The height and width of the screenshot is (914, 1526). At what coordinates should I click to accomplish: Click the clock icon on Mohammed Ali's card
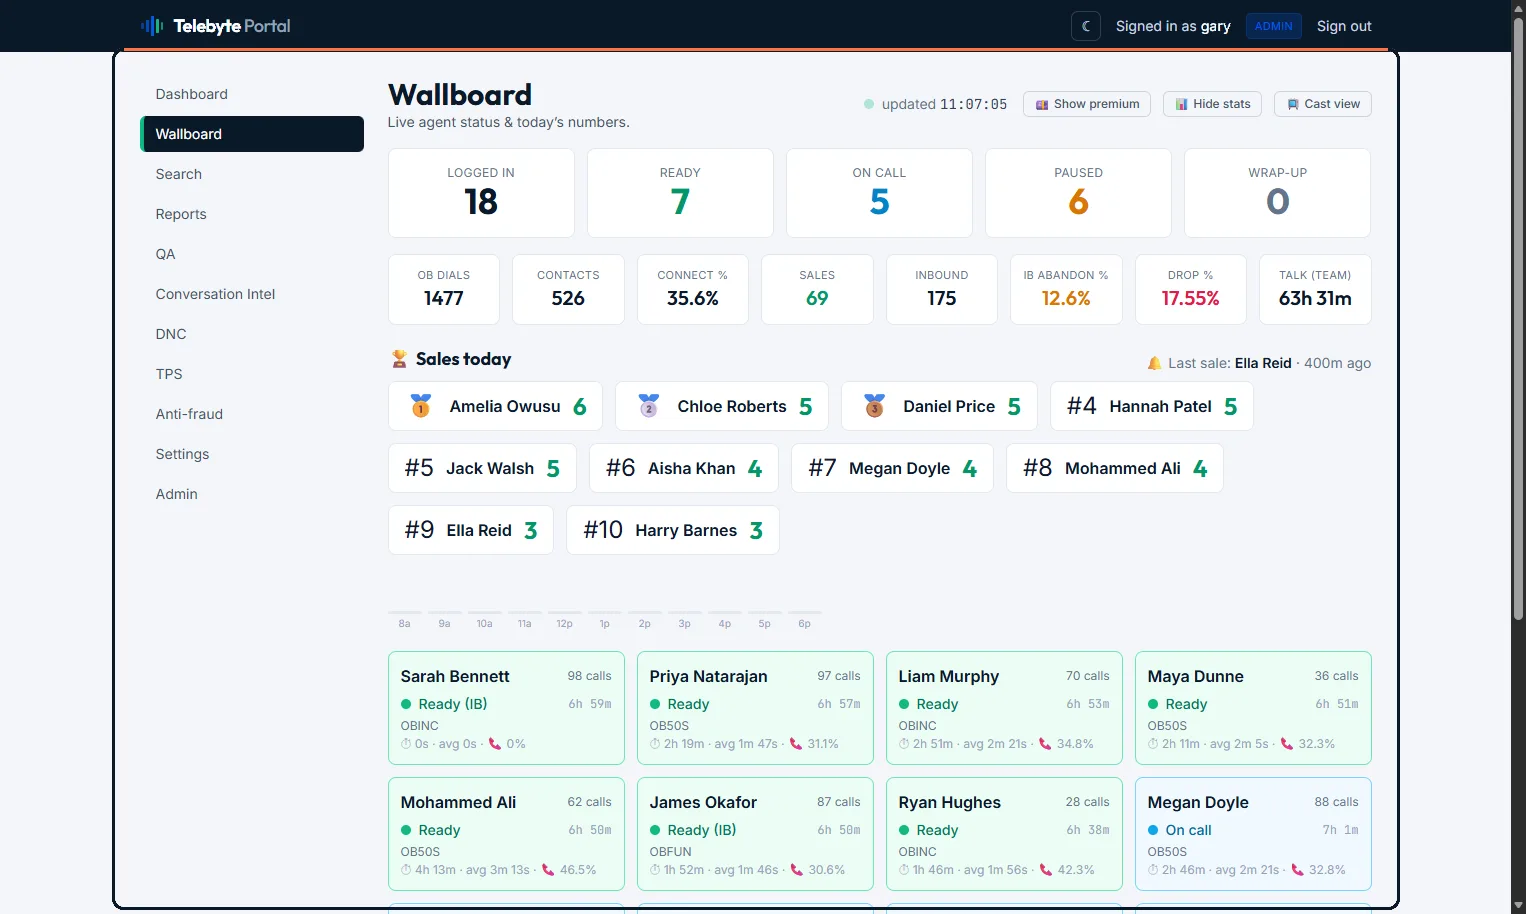click(406, 870)
